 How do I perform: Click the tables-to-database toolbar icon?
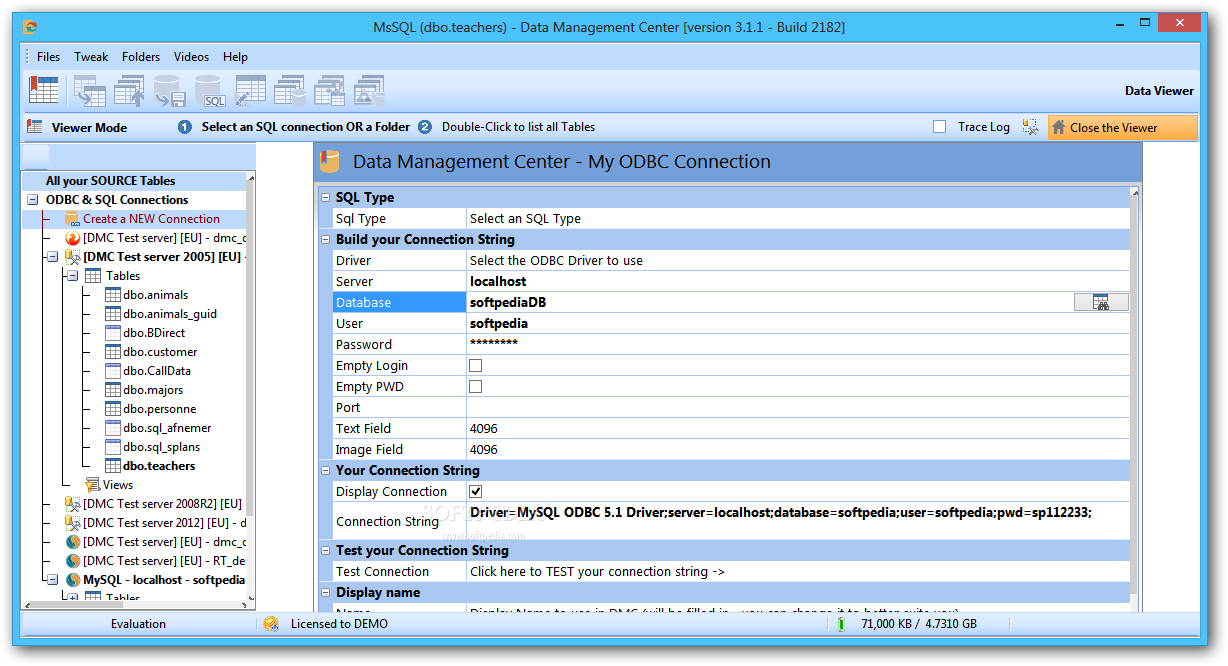click(x=290, y=90)
